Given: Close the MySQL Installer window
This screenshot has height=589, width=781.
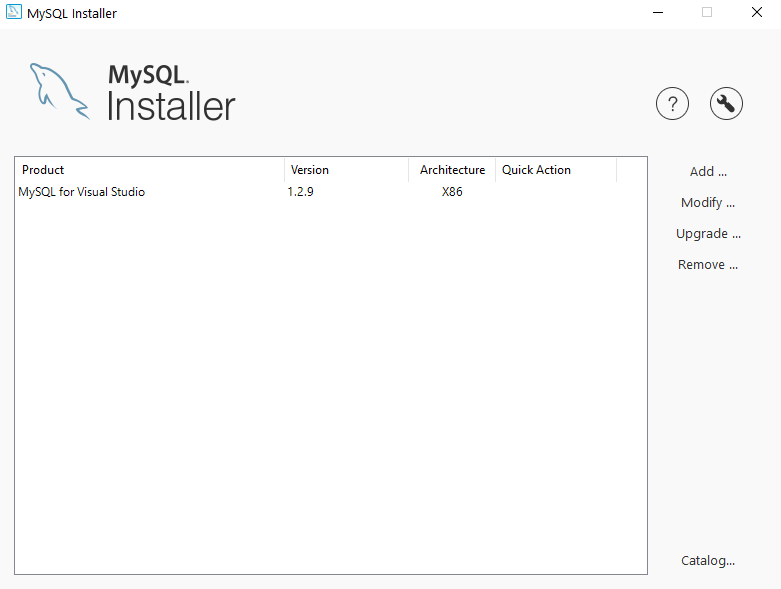Looking at the screenshot, I should pos(756,13).
